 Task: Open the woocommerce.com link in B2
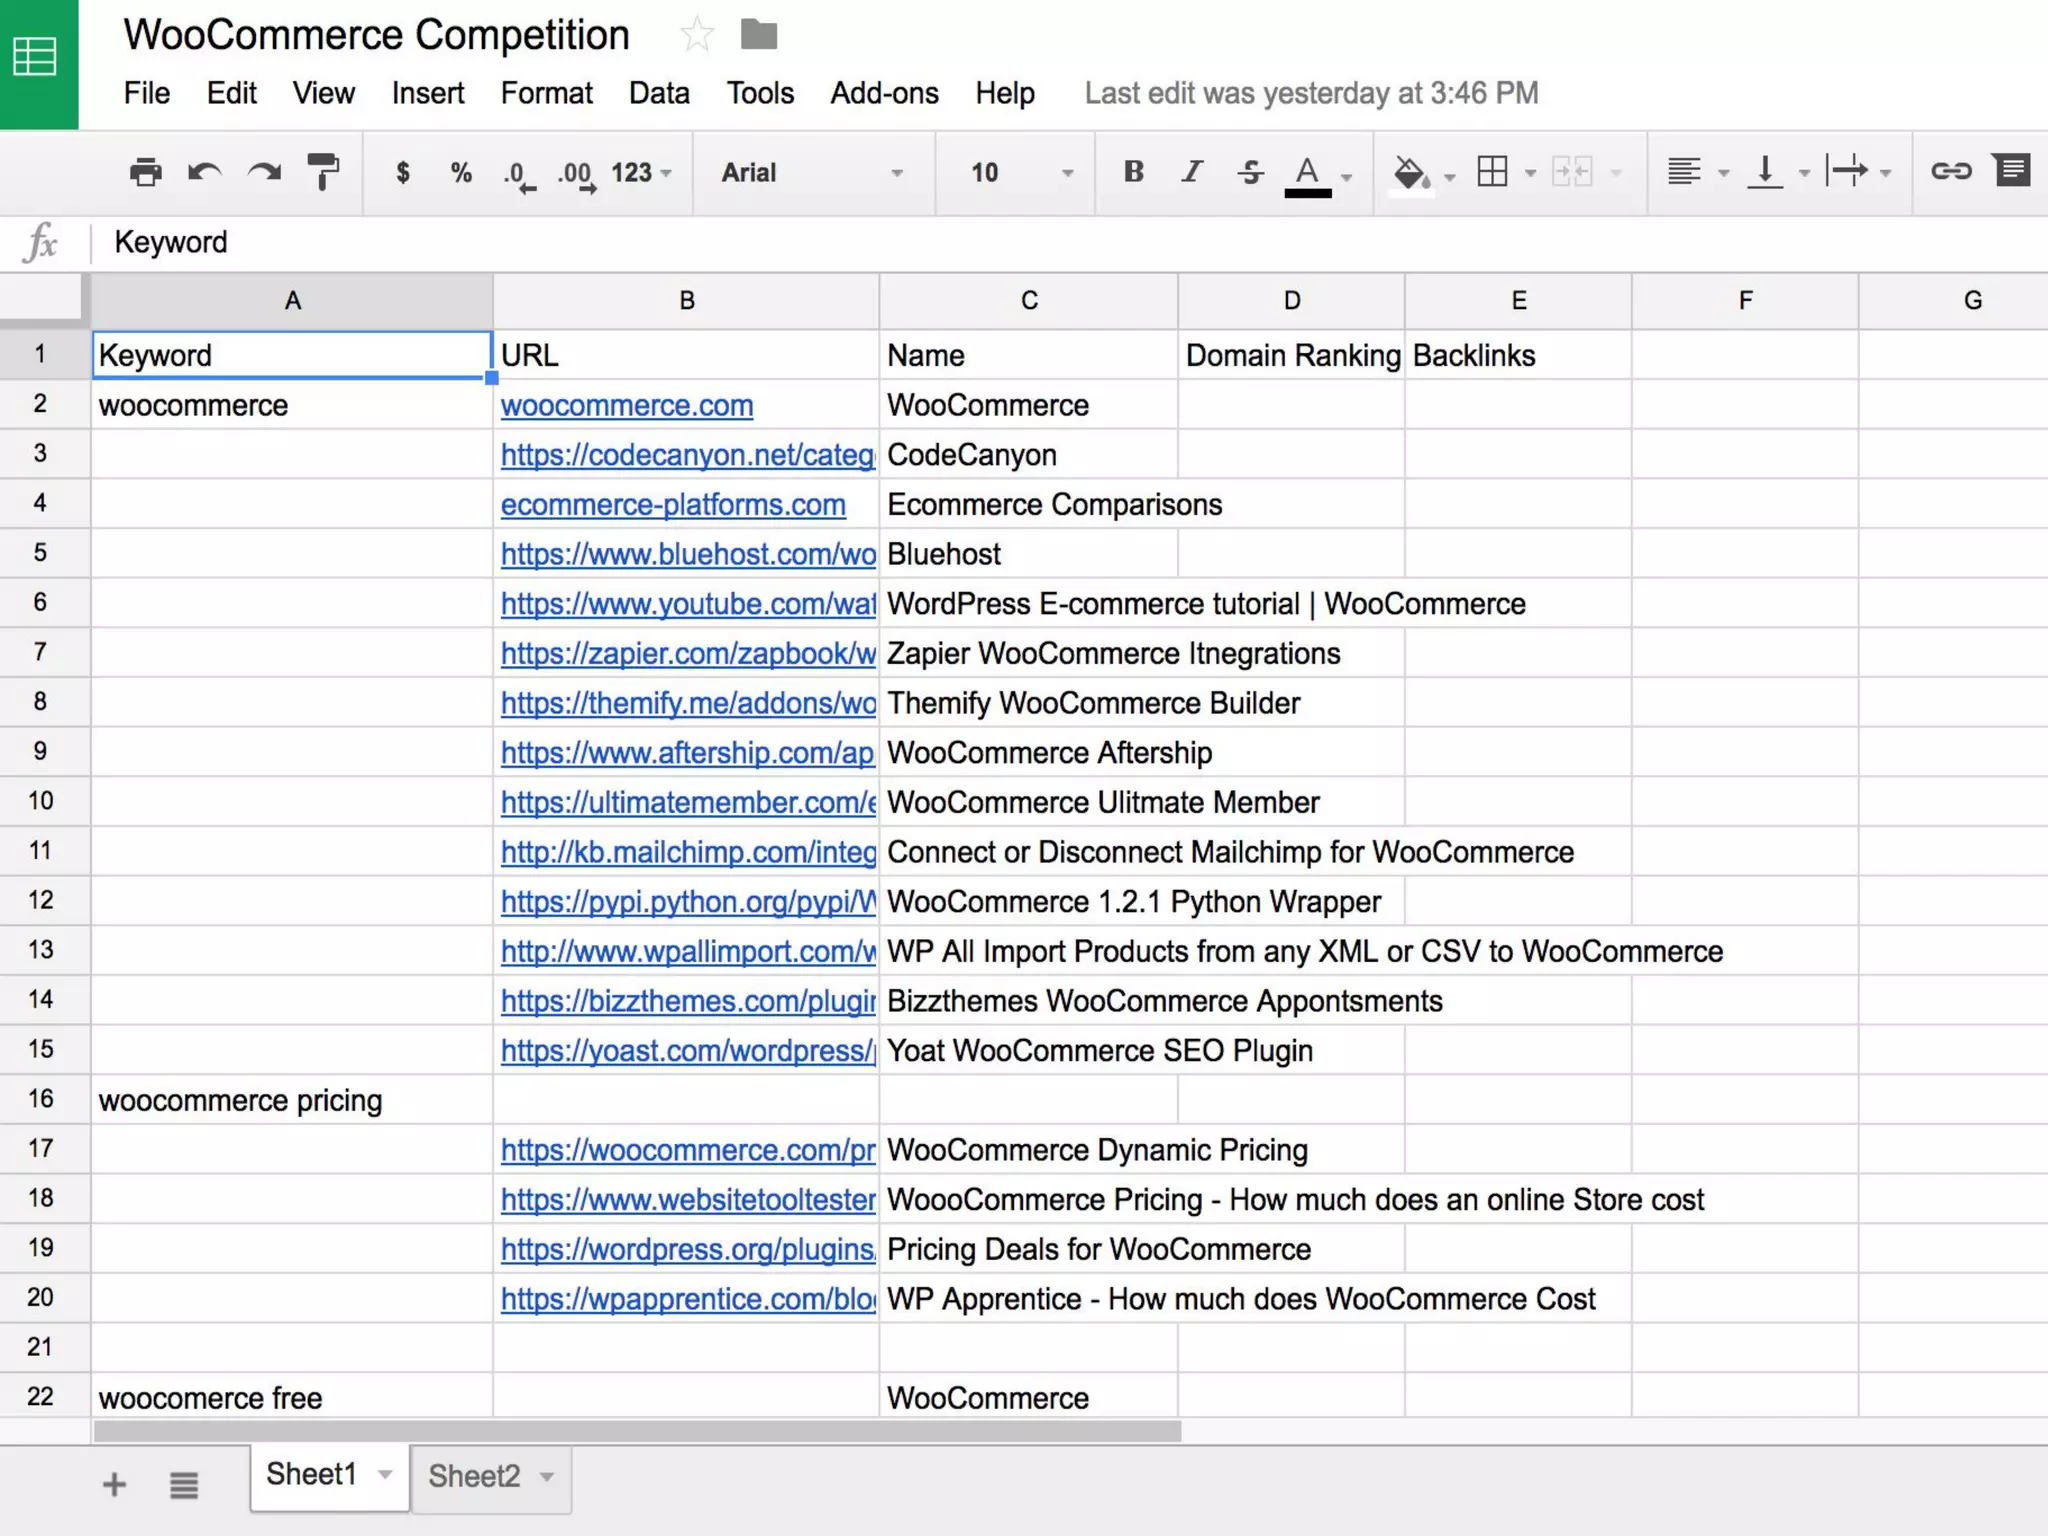tap(626, 405)
